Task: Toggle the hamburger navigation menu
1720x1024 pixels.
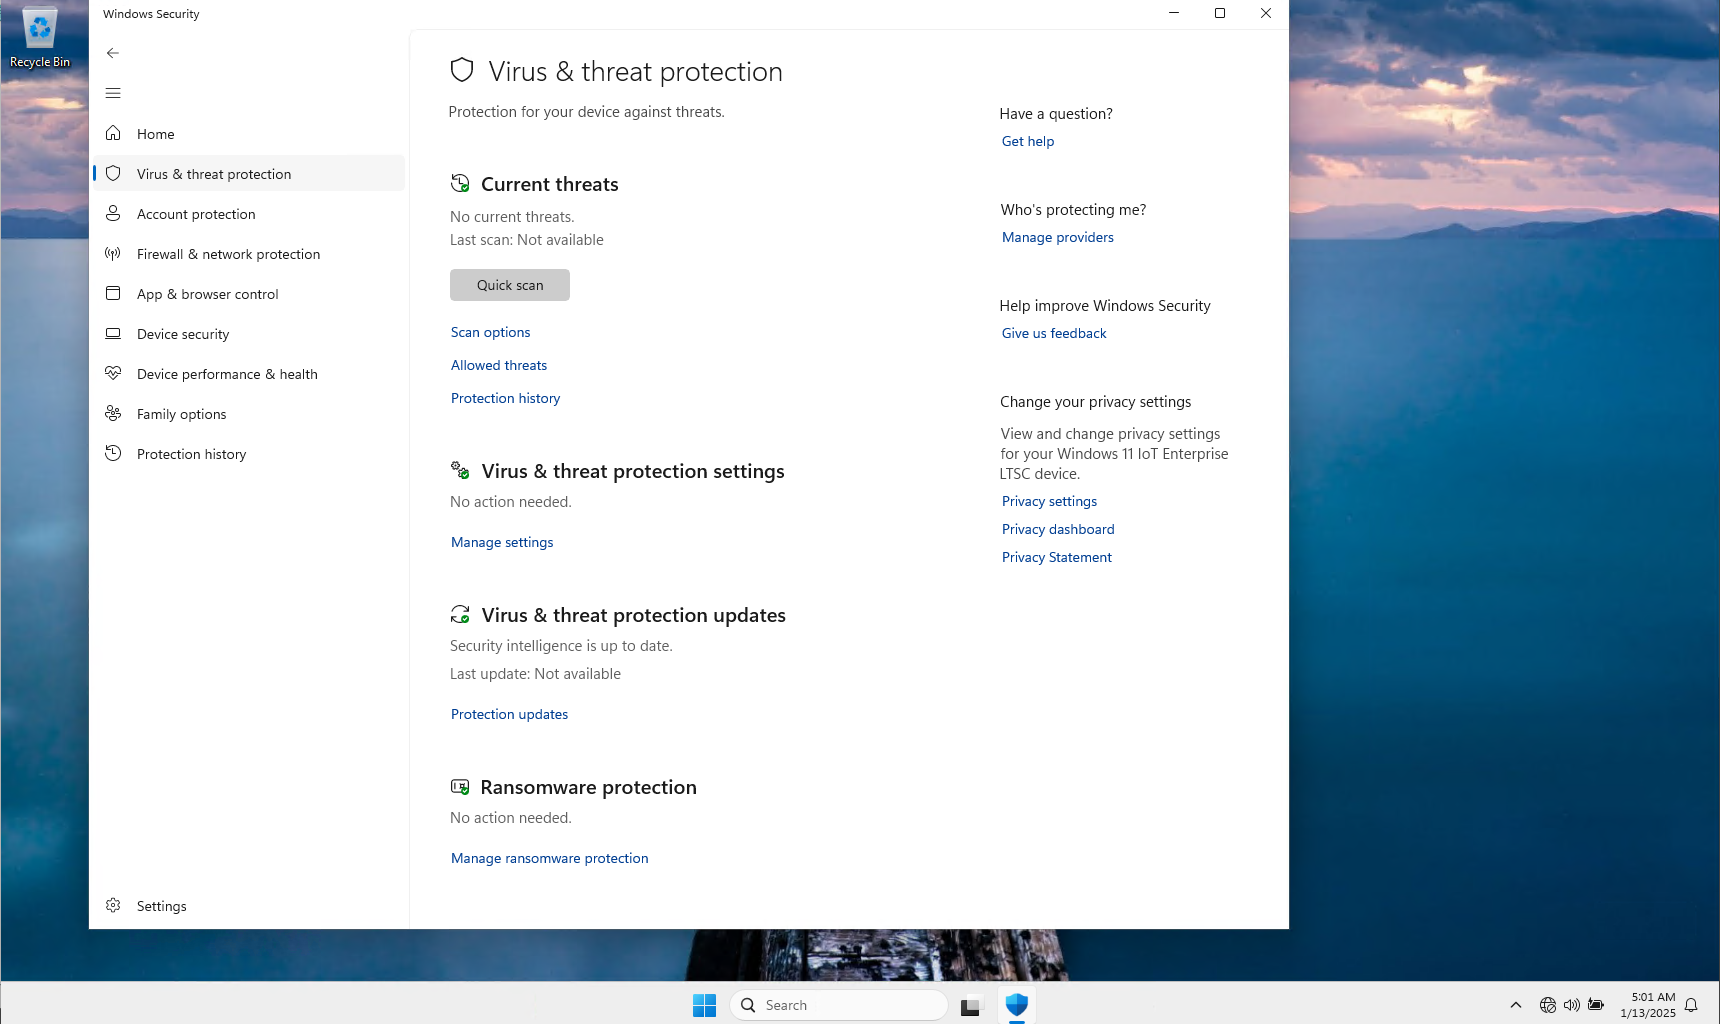Action: (x=113, y=93)
